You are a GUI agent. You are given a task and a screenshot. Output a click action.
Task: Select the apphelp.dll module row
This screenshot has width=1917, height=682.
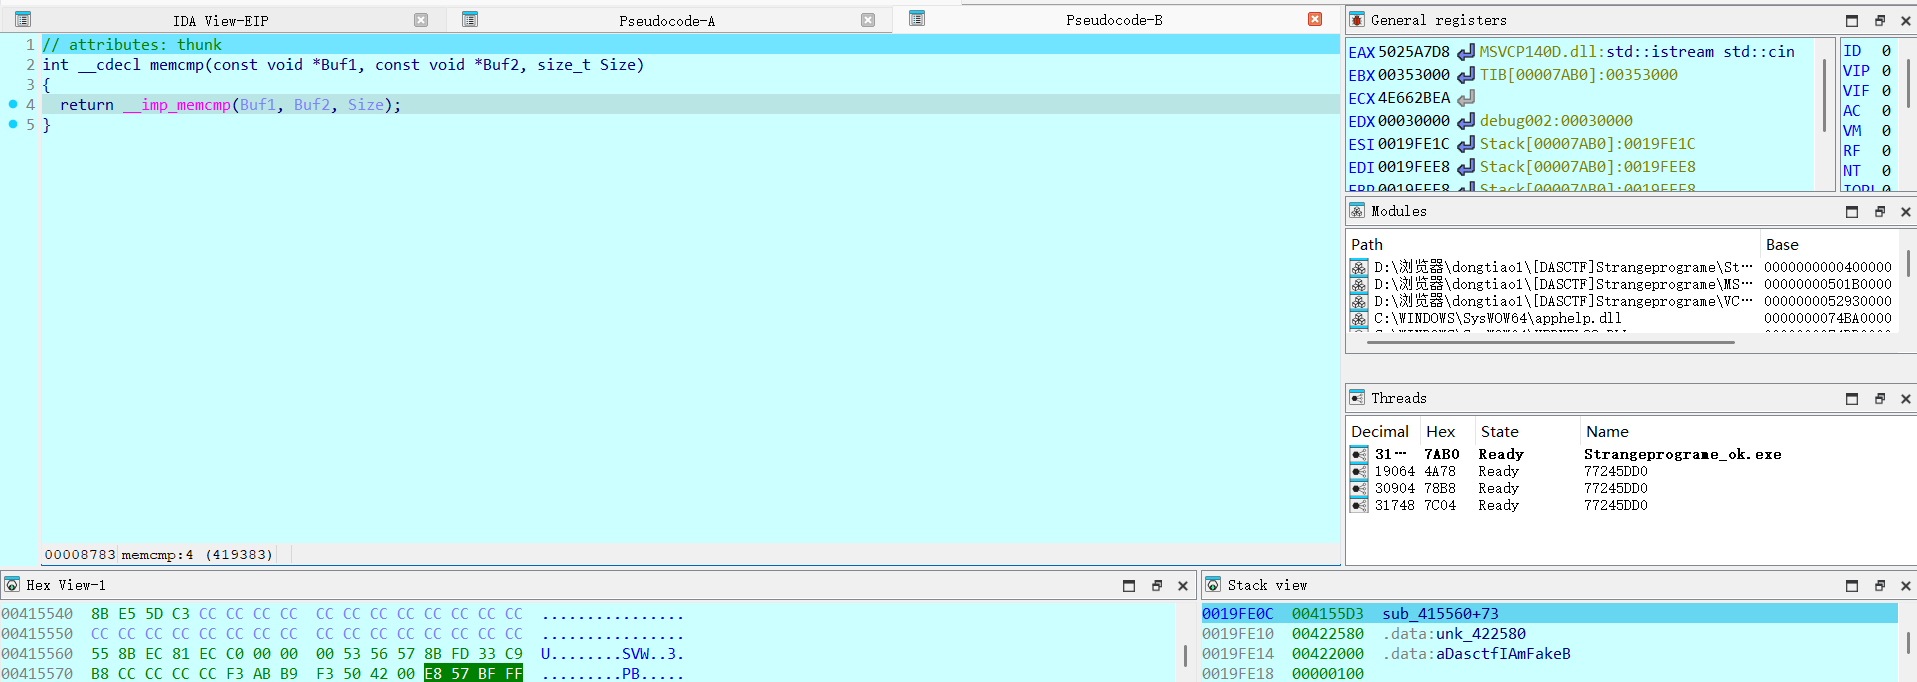click(1621, 318)
